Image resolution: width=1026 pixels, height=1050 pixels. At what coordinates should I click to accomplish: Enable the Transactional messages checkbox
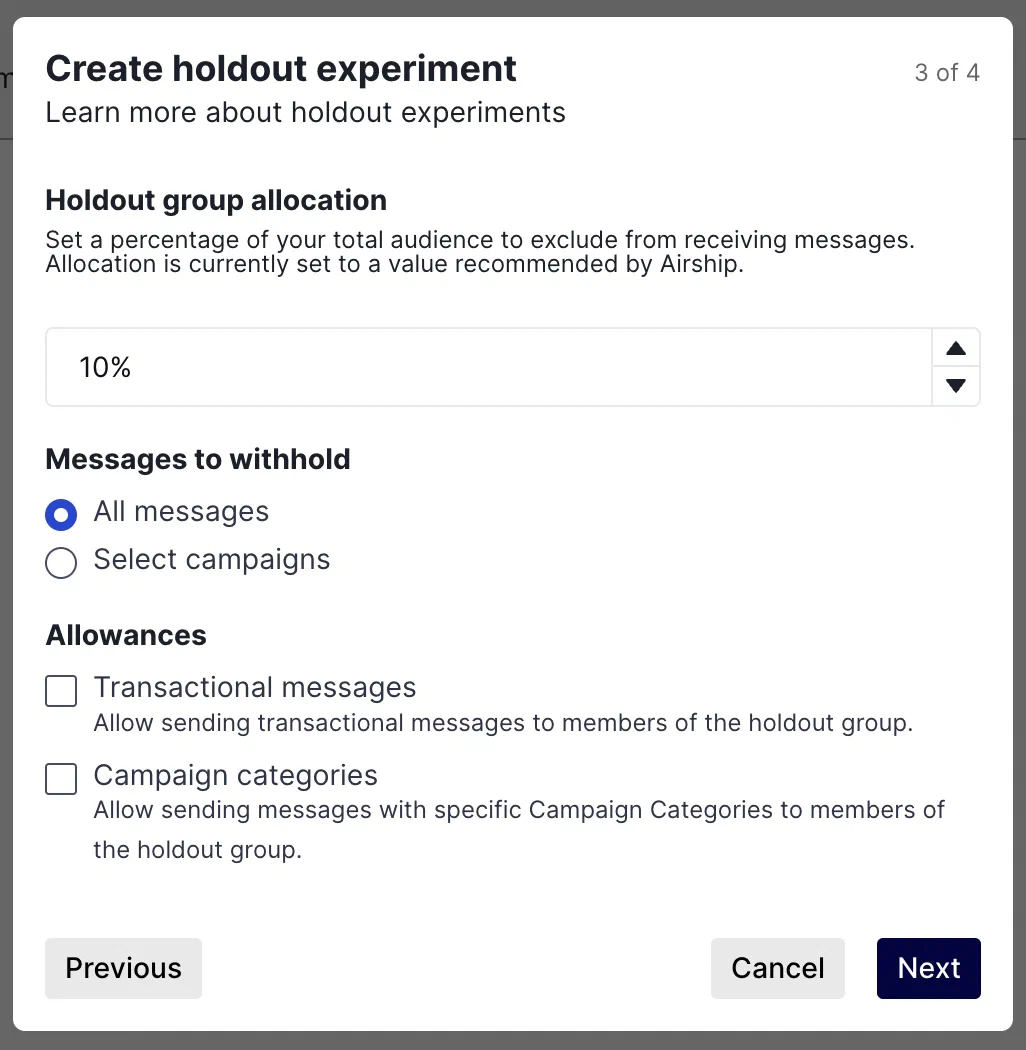pyautogui.click(x=61, y=691)
